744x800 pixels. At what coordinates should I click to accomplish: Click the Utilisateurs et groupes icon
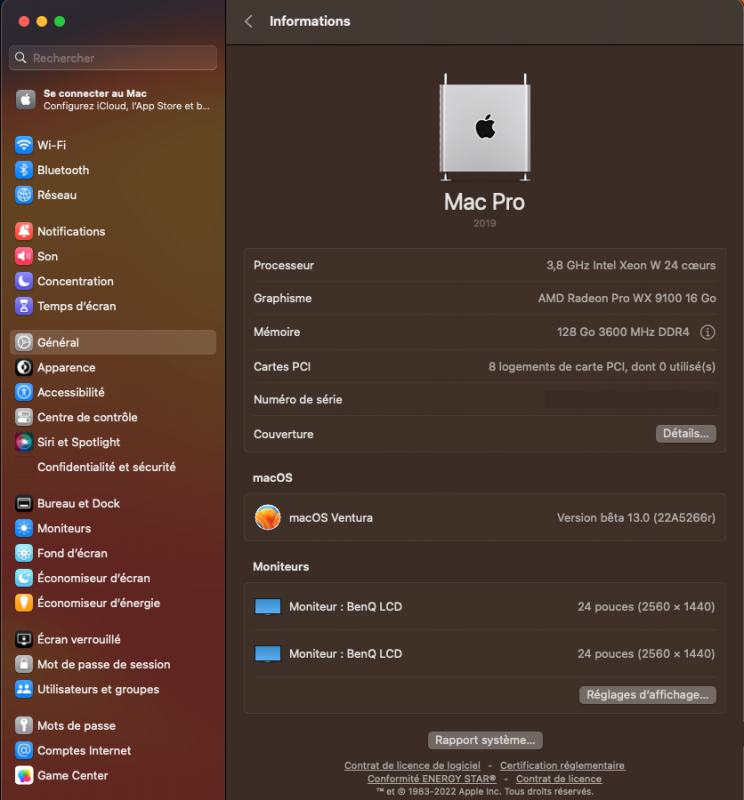tap(24, 689)
